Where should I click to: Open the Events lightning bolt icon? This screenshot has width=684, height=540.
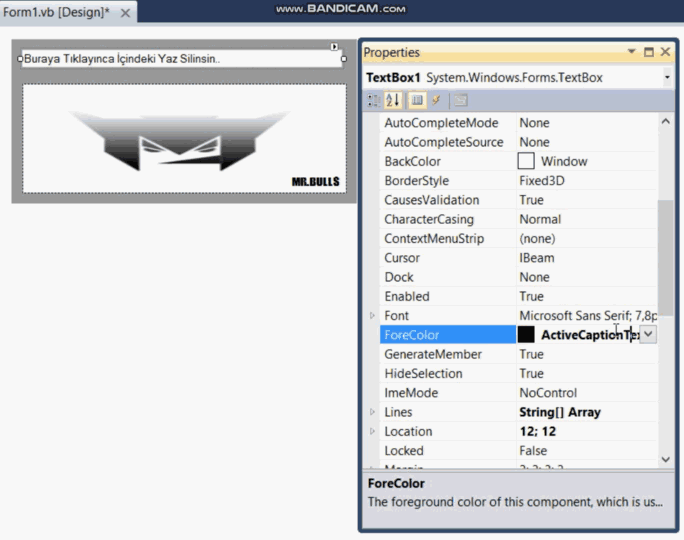437,100
